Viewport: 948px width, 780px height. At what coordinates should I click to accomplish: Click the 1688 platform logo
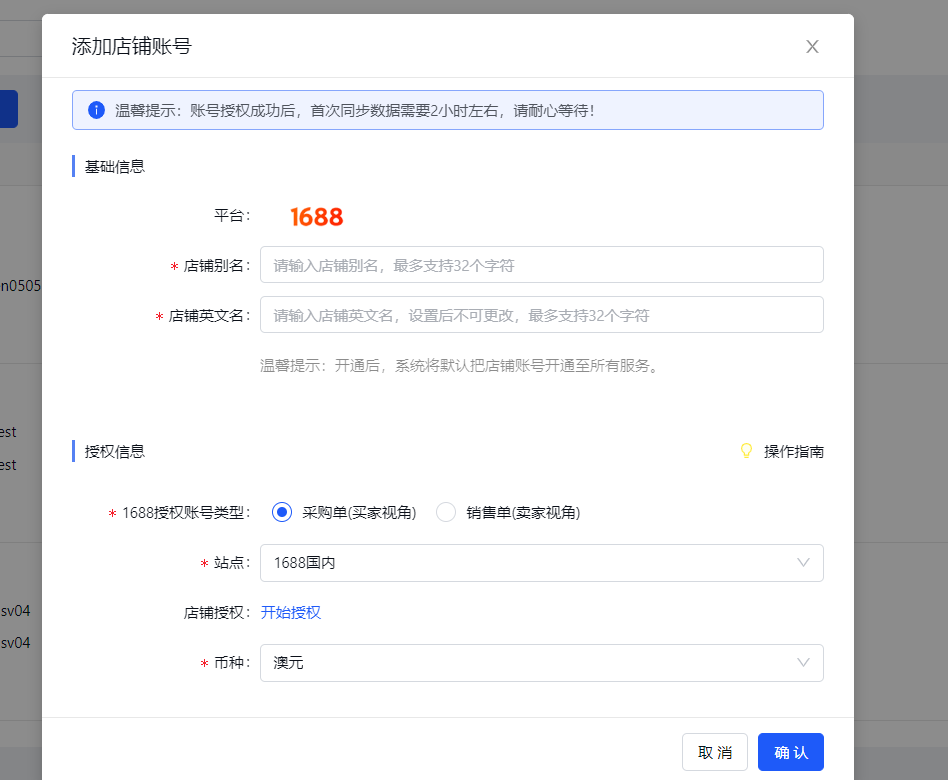click(x=317, y=216)
